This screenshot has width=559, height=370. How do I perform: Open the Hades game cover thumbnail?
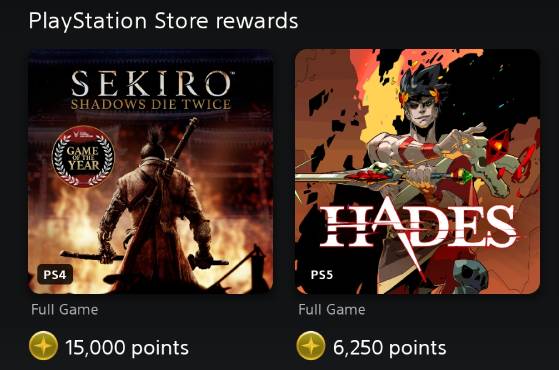pos(417,171)
